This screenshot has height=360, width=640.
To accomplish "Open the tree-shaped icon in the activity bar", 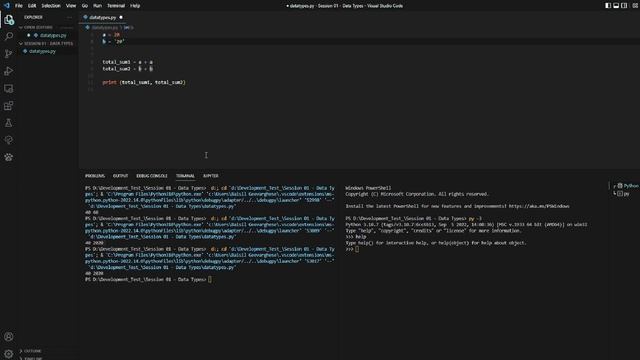I will pos(9,140).
